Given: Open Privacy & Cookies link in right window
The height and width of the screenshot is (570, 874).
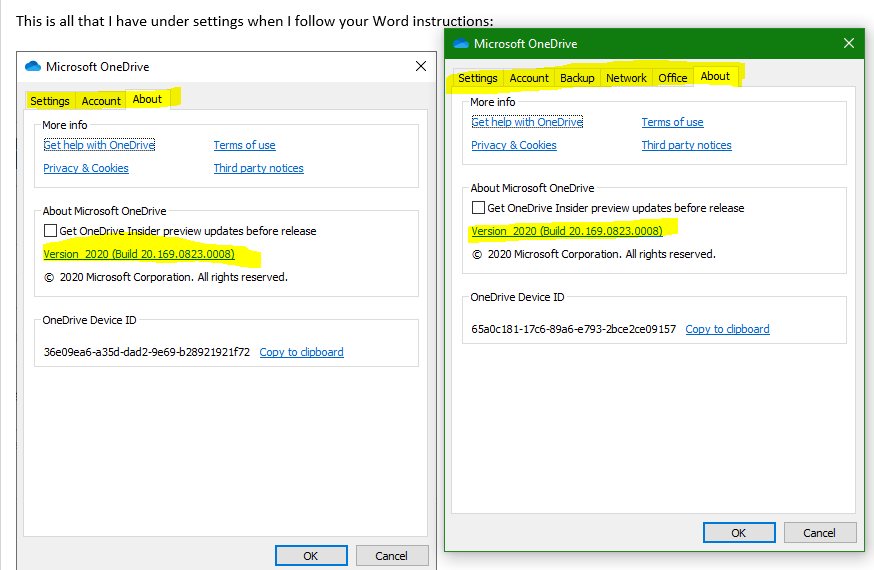Looking at the screenshot, I should 514,145.
